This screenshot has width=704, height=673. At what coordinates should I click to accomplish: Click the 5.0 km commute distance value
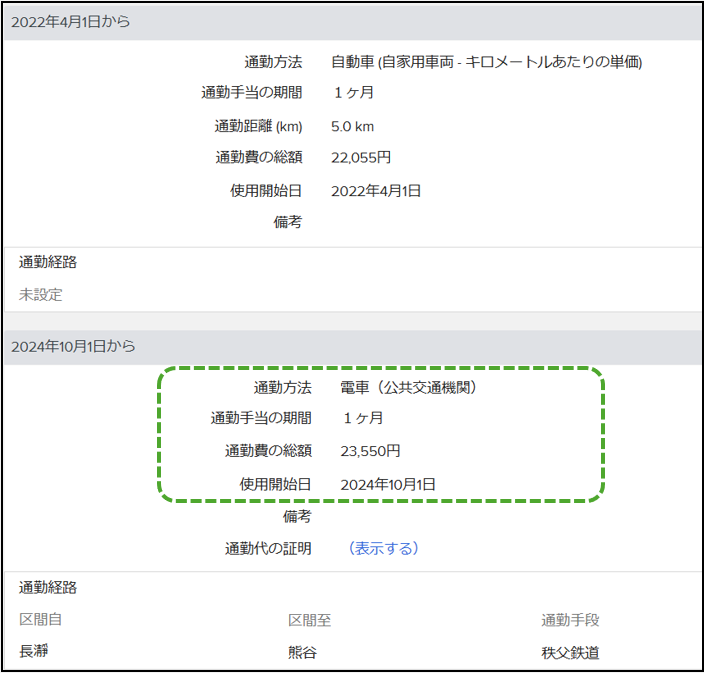pos(352,126)
